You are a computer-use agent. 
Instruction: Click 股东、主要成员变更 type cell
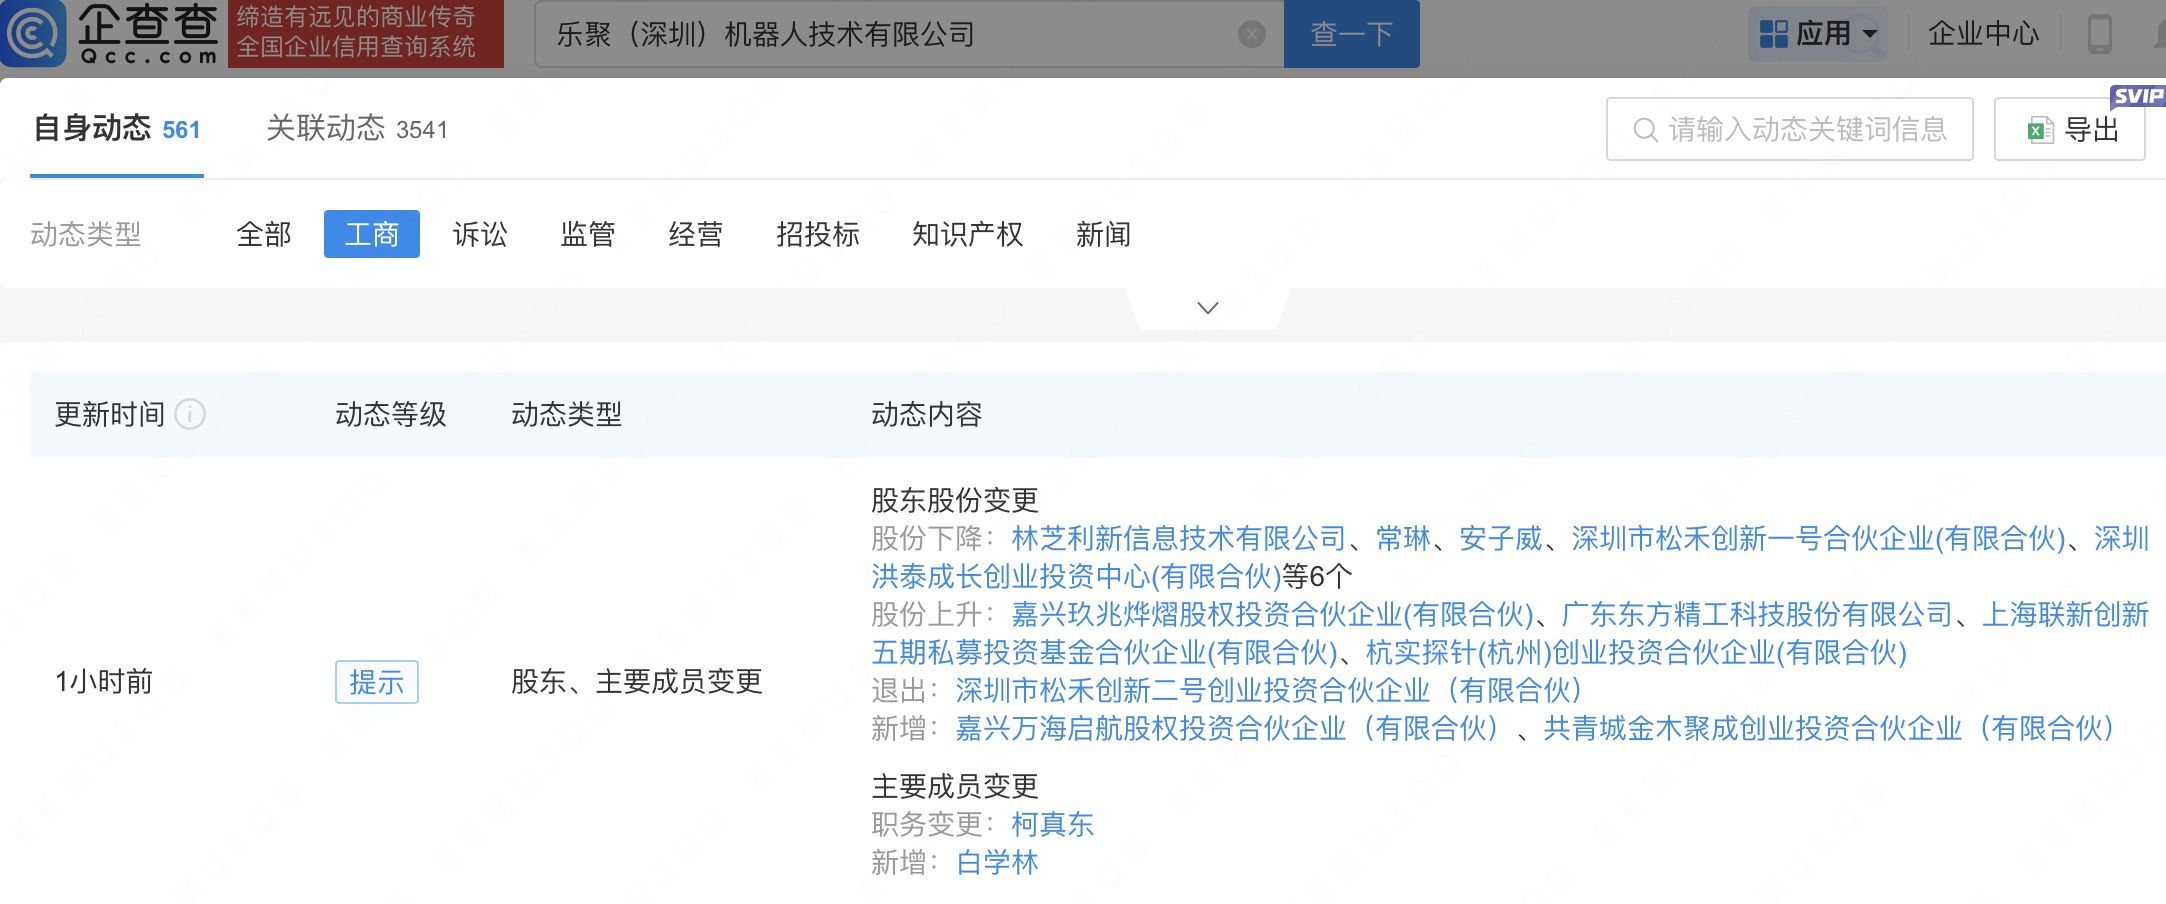click(x=637, y=682)
